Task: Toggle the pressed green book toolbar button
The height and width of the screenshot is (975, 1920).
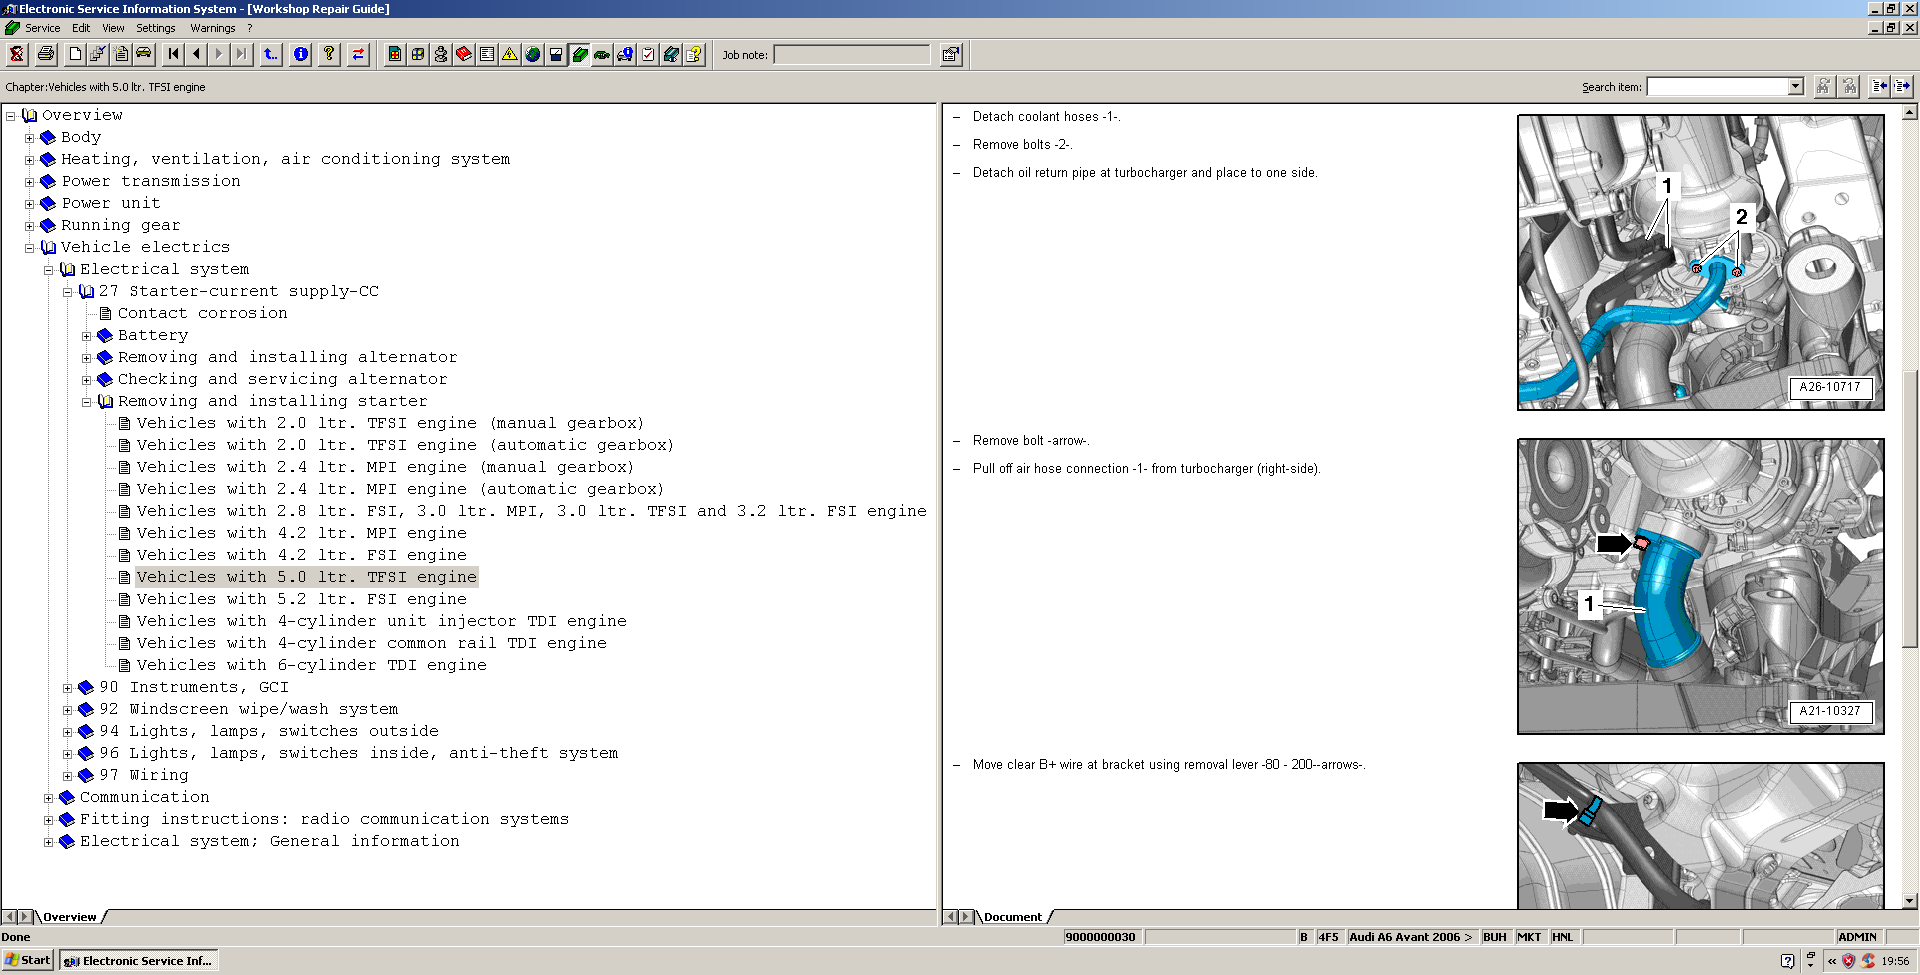Action: point(579,54)
